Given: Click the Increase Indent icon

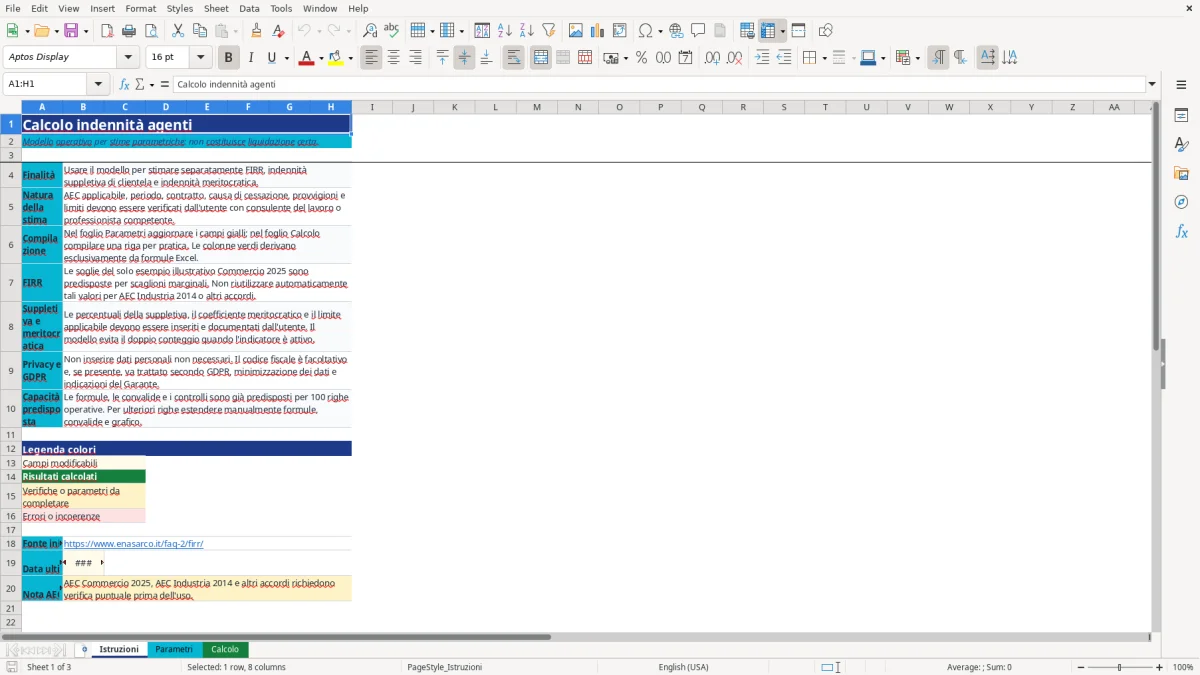Looking at the screenshot, I should click(x=762, y=58).
